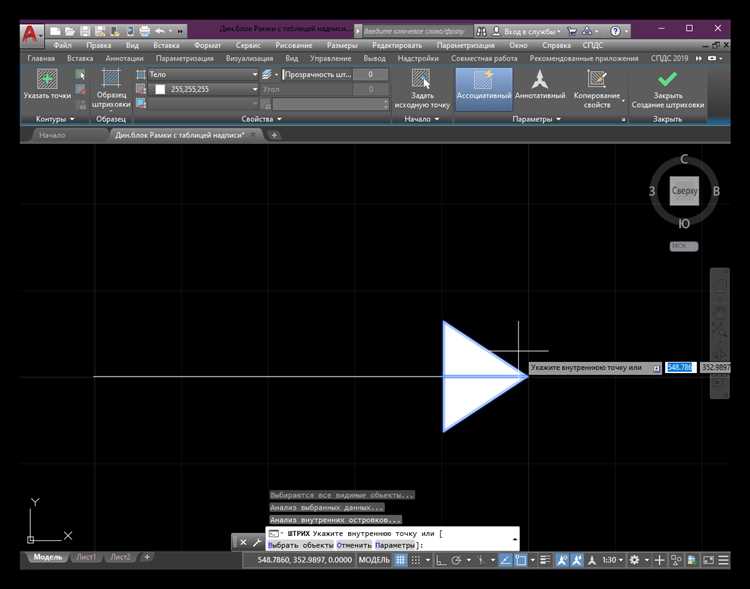This screenshot has height=589, width=750.
Task: Close hatch creation with green checkmark
Action: 667,80
